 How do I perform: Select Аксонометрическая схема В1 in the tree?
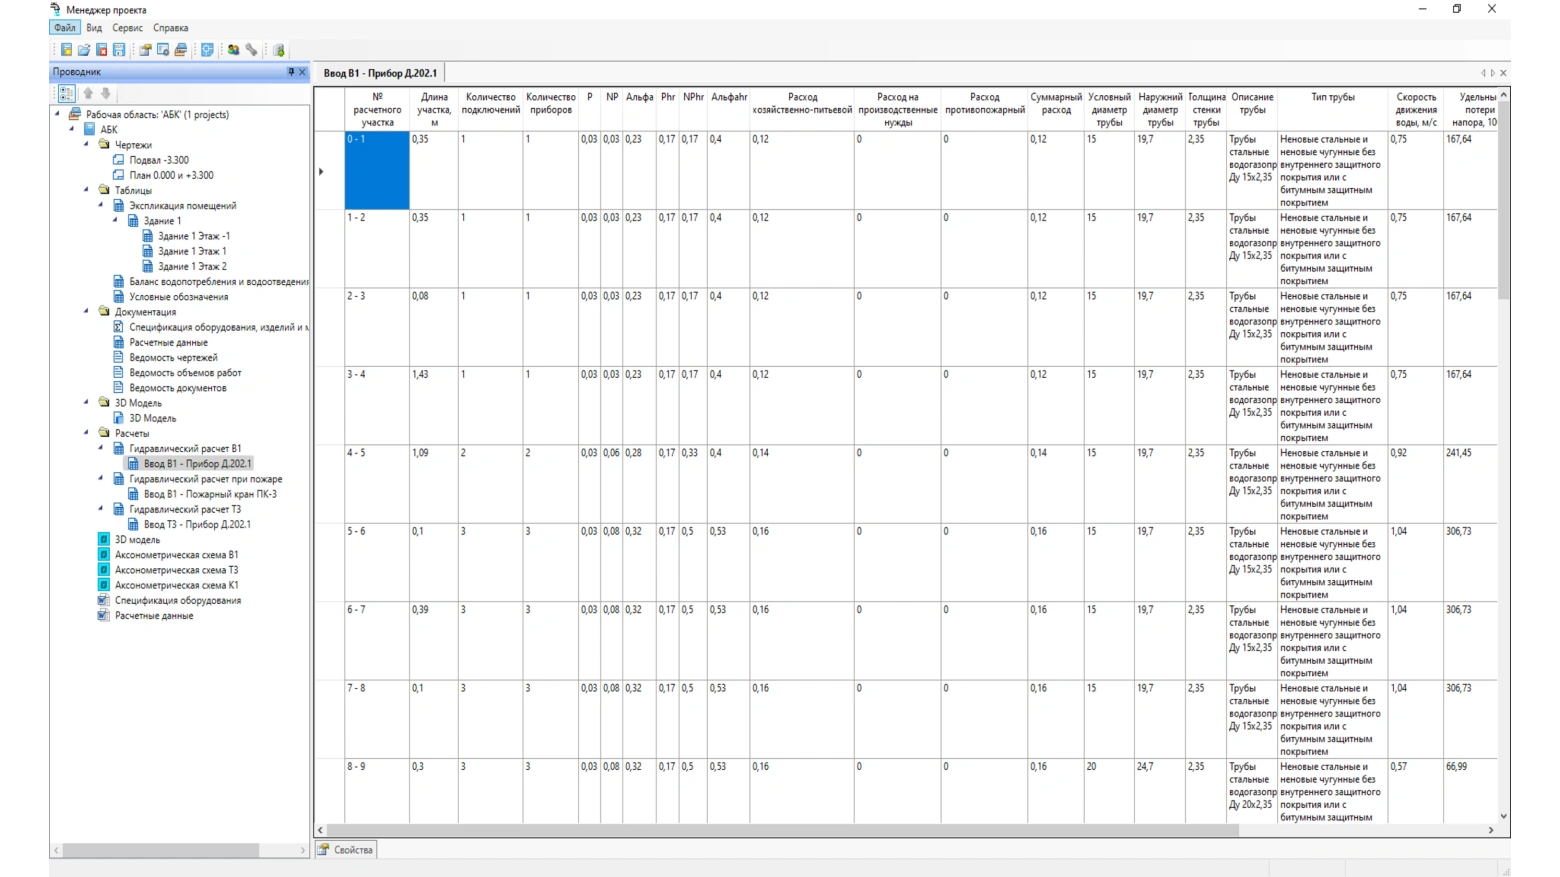coord(176,555)
